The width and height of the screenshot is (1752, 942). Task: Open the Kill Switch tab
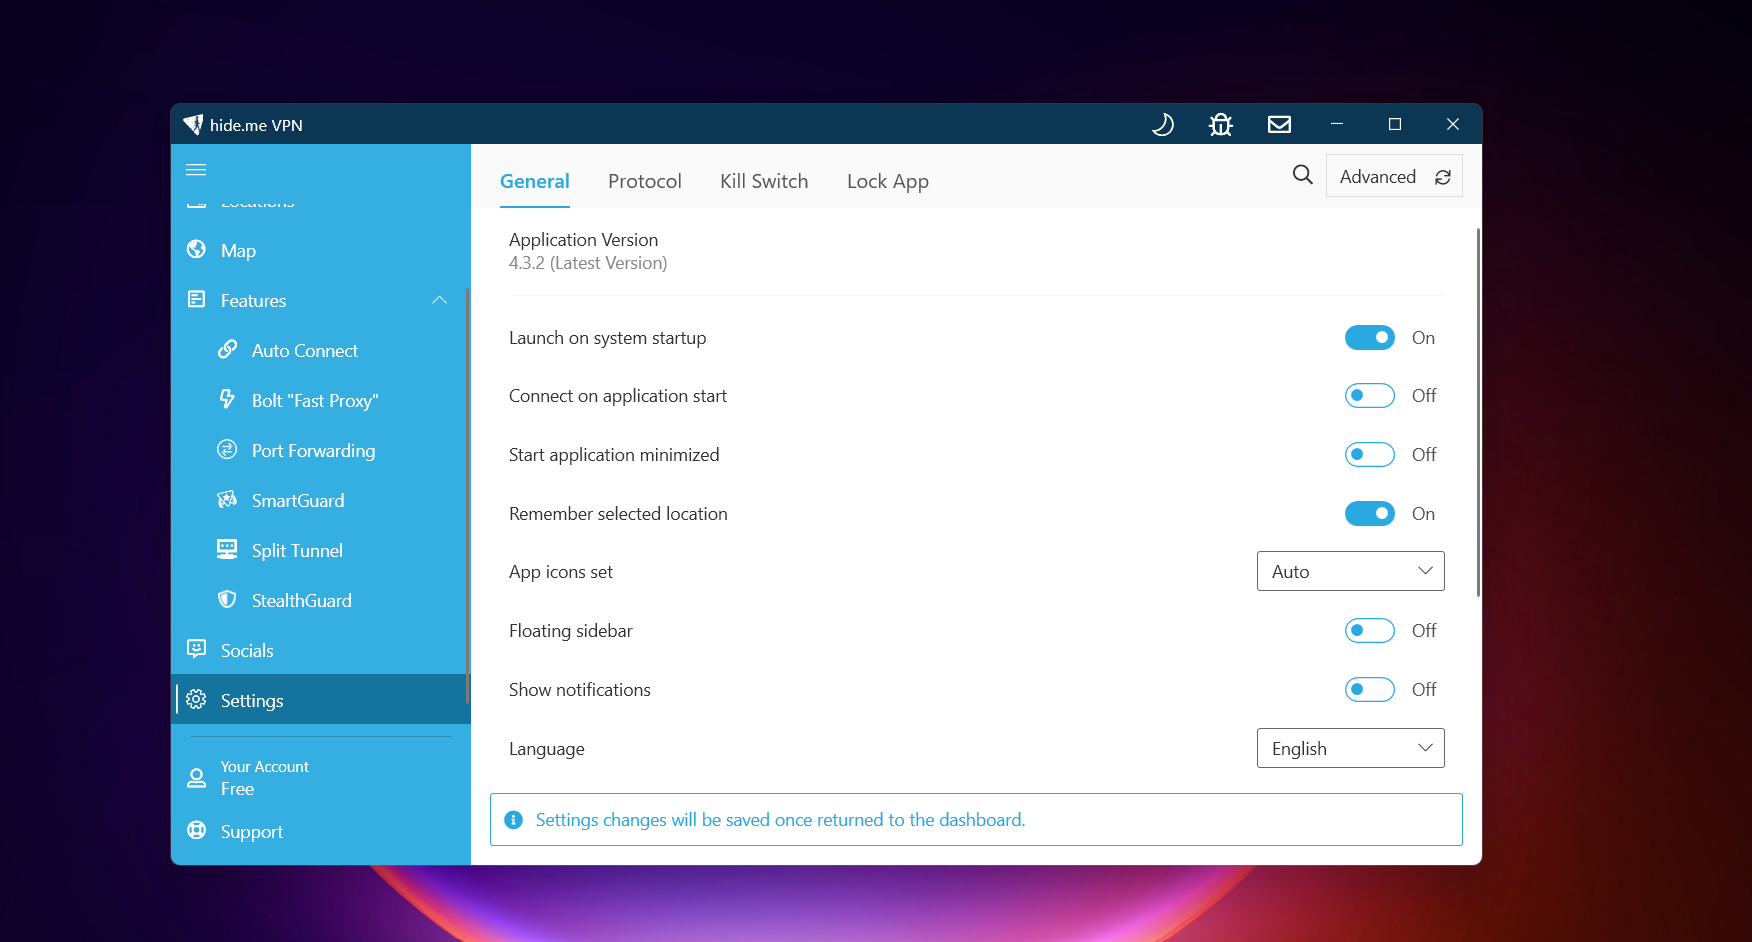coord(764,181)
